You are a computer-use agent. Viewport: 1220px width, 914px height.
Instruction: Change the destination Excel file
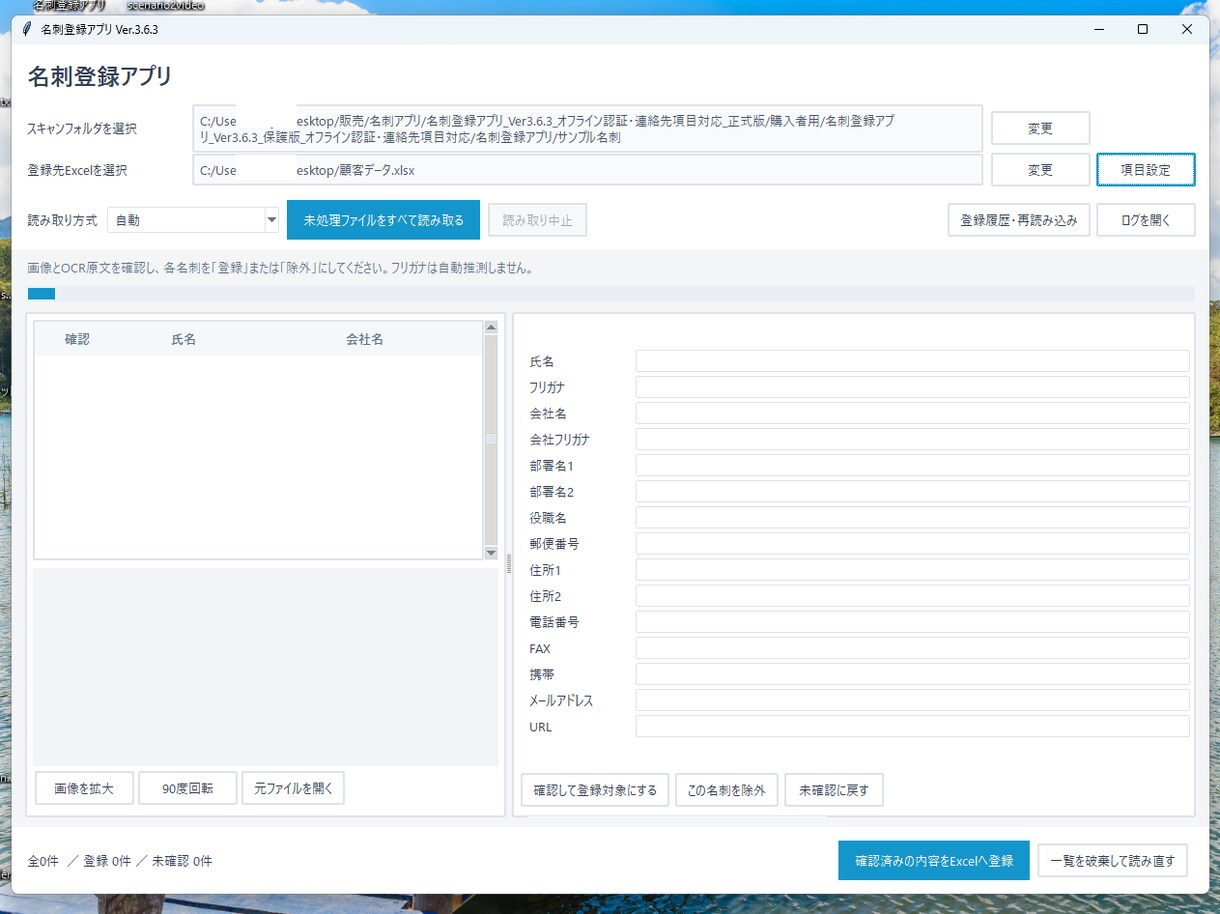point(1040,170)
